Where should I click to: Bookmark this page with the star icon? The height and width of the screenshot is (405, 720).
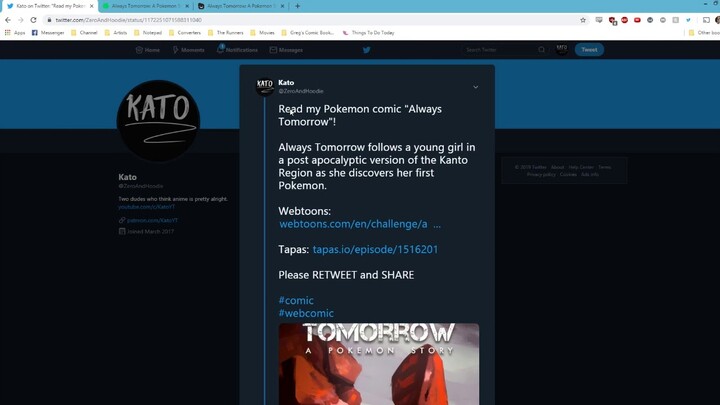click(583, 20)
